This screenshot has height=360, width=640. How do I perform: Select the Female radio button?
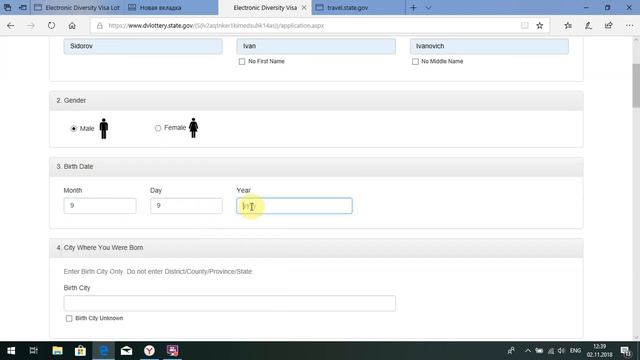(158, 128)
